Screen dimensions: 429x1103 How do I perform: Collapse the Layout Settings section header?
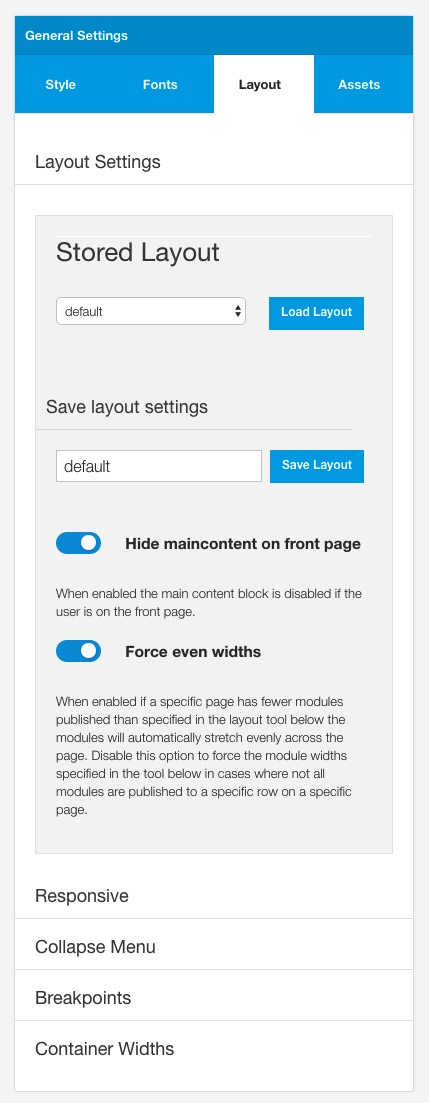214,162
